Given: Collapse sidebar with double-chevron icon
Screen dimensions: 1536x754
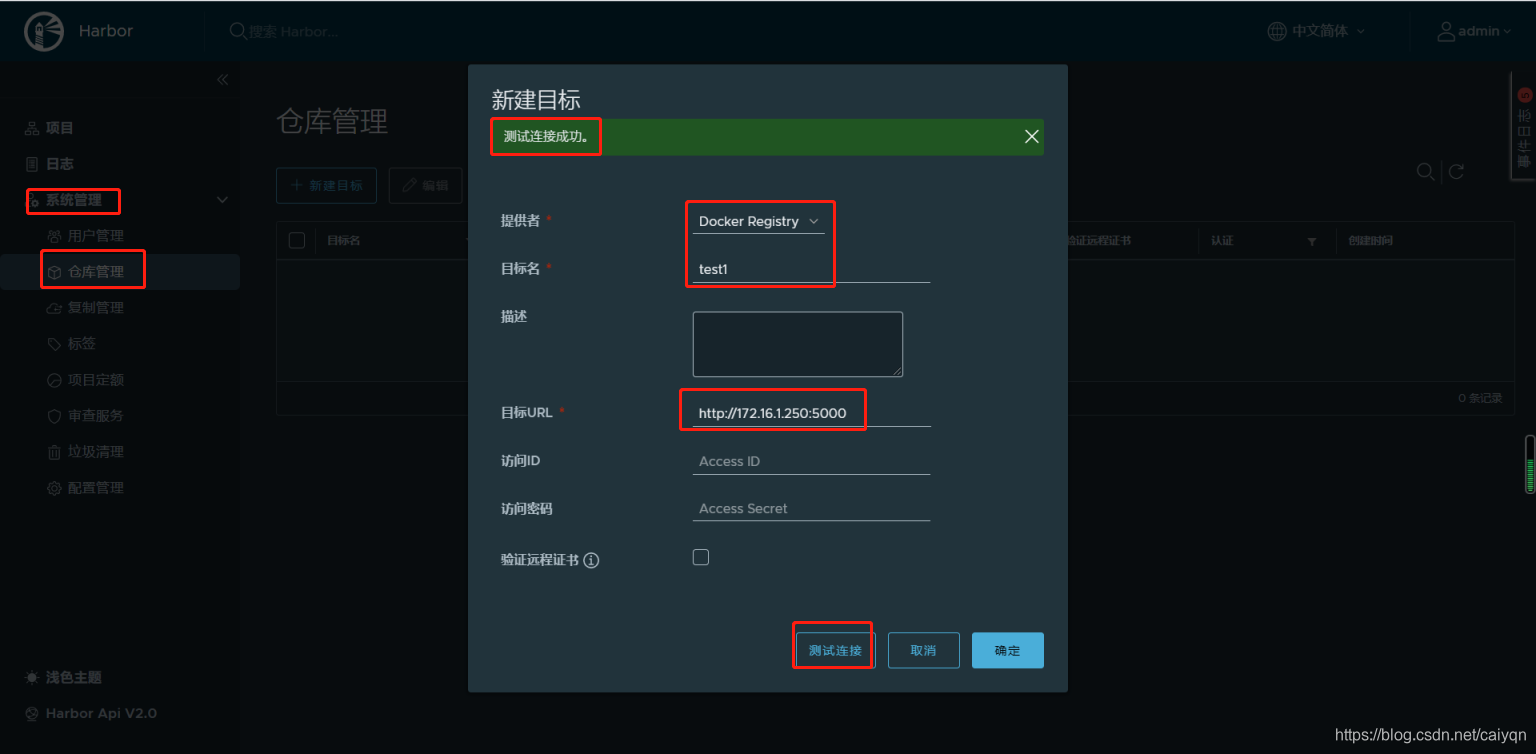Looking at the screenshot, I should [222, 80].
